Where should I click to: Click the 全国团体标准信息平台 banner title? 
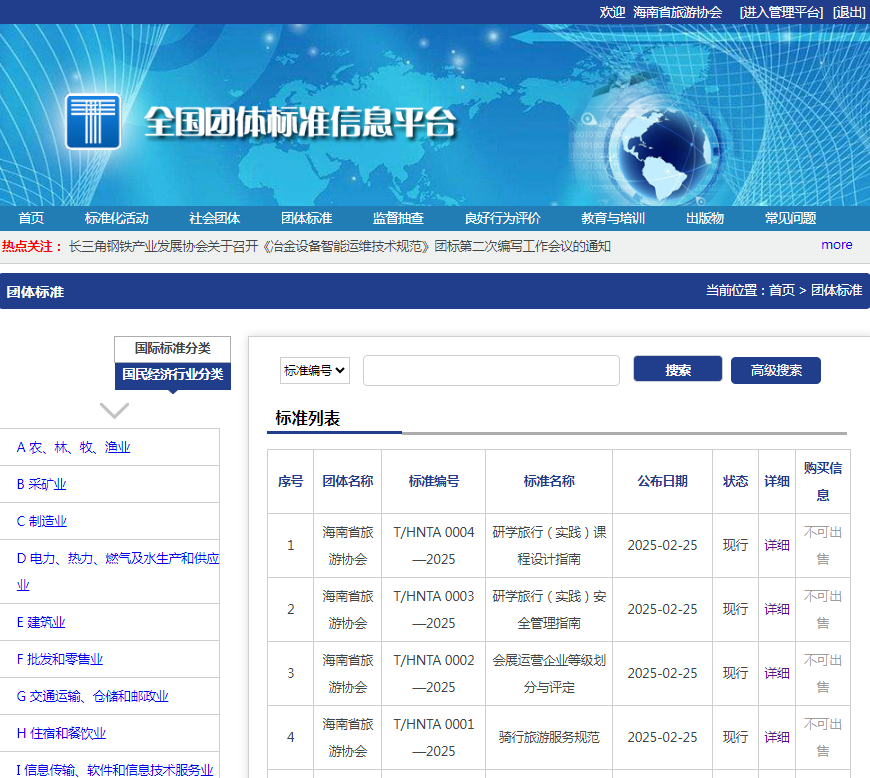[x=300, y=122]
